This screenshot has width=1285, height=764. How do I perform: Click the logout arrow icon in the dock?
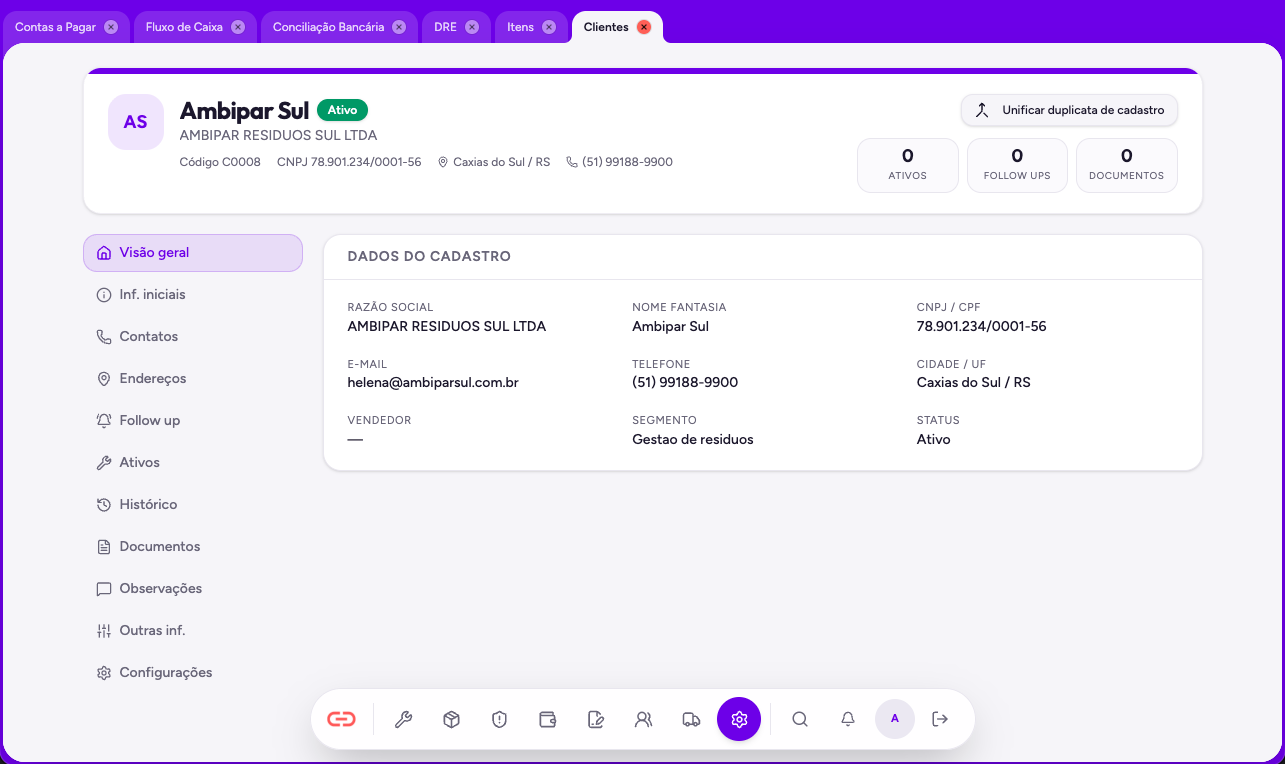(940, 719)
